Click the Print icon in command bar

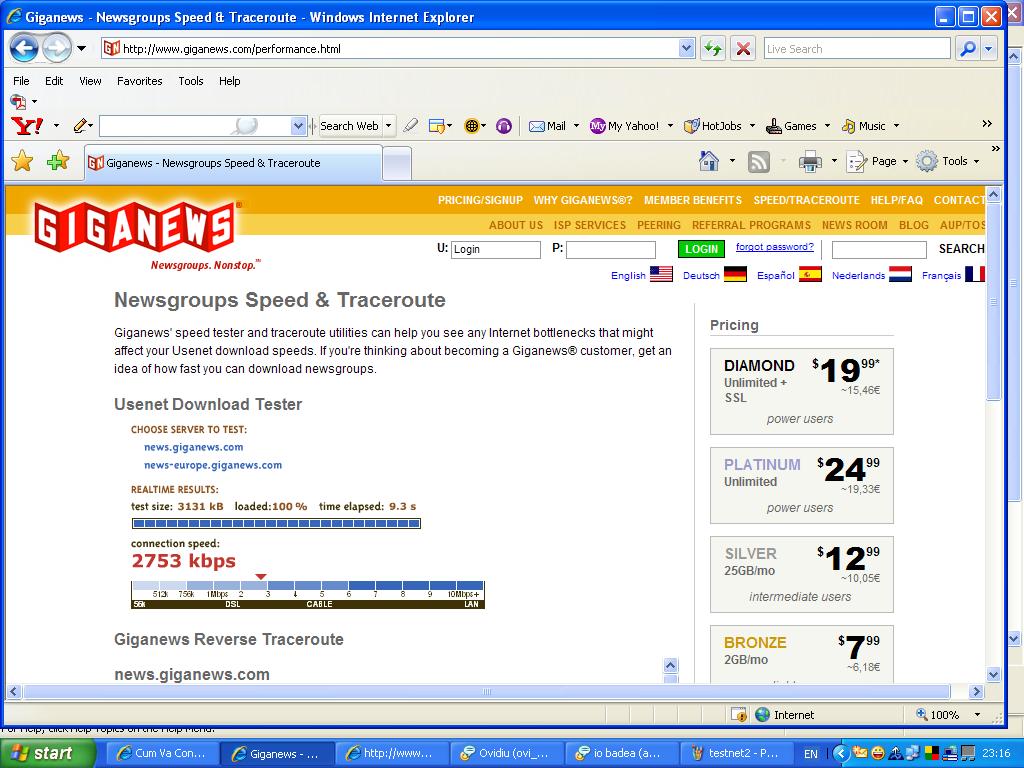810,161
